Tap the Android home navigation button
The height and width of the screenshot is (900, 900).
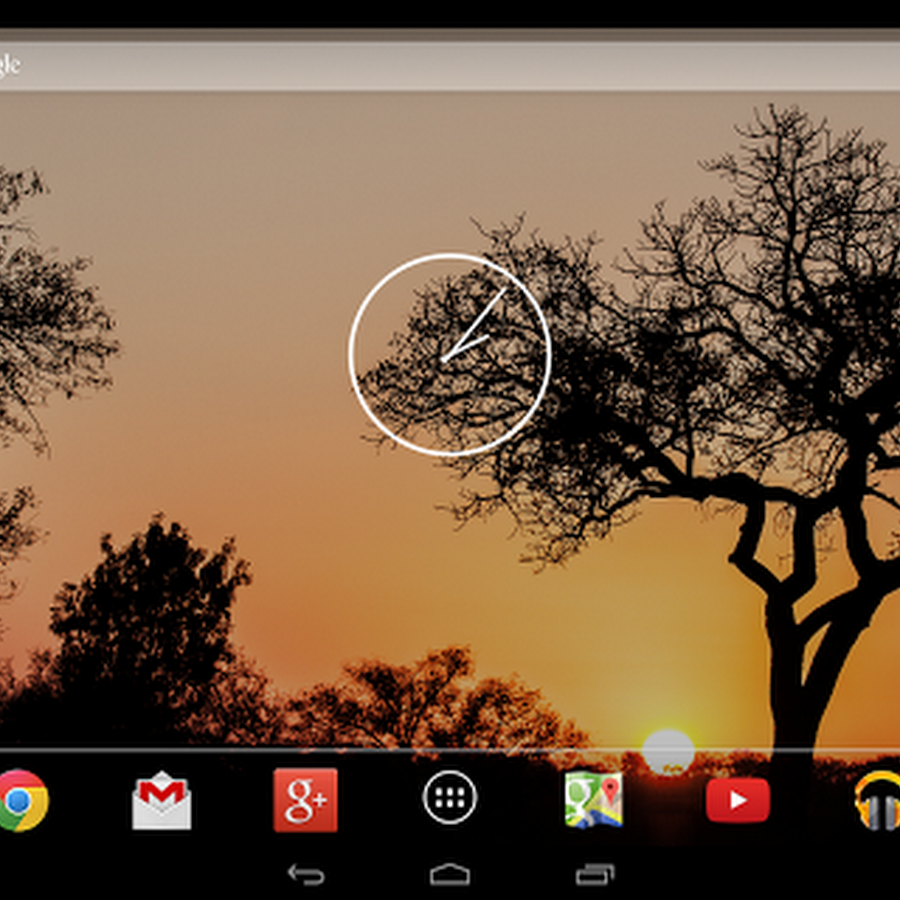[x=450, y=875]
